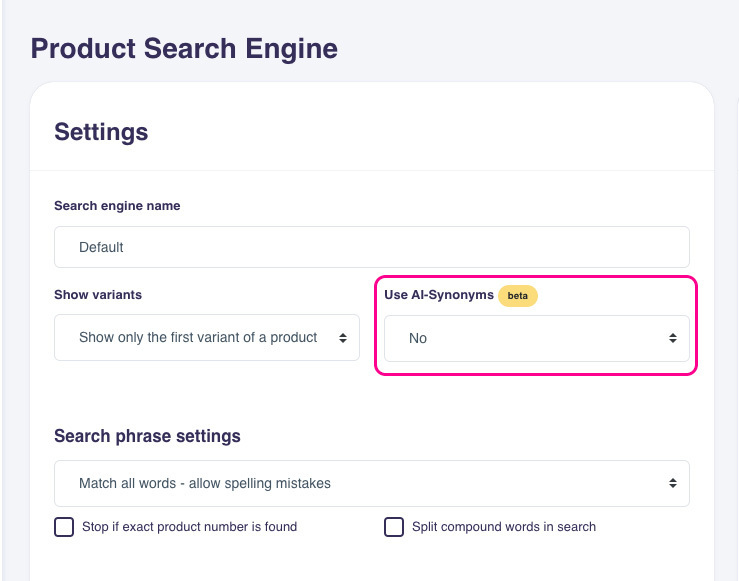Screen dimensions: 739x581
Task: Open the Match all words dropdown
Action: point(371,483)
